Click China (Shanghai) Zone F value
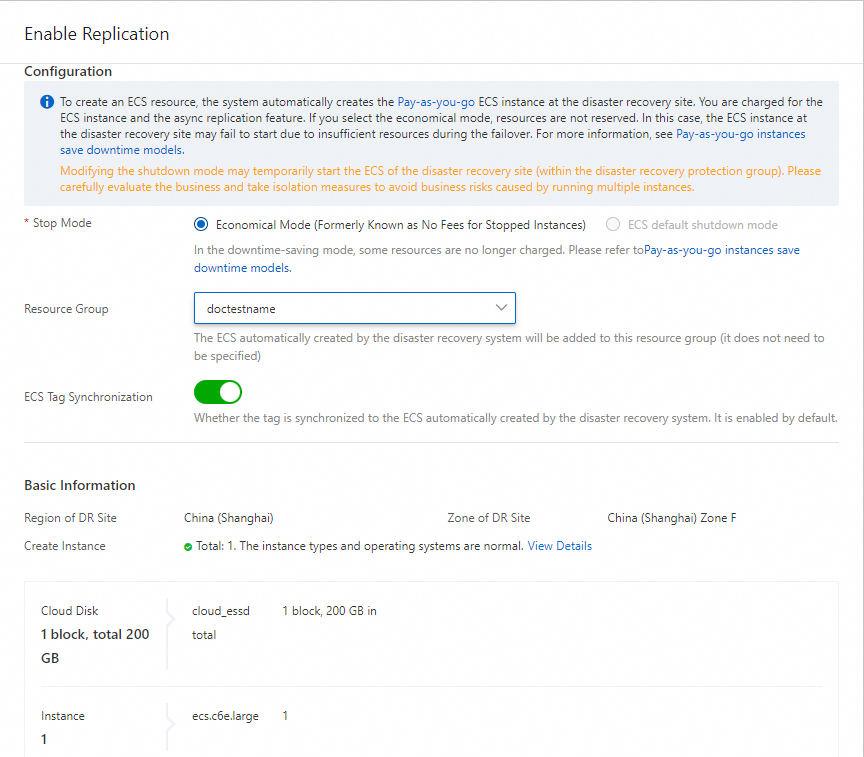Screen dimensions: 864x757 [672, 518]
